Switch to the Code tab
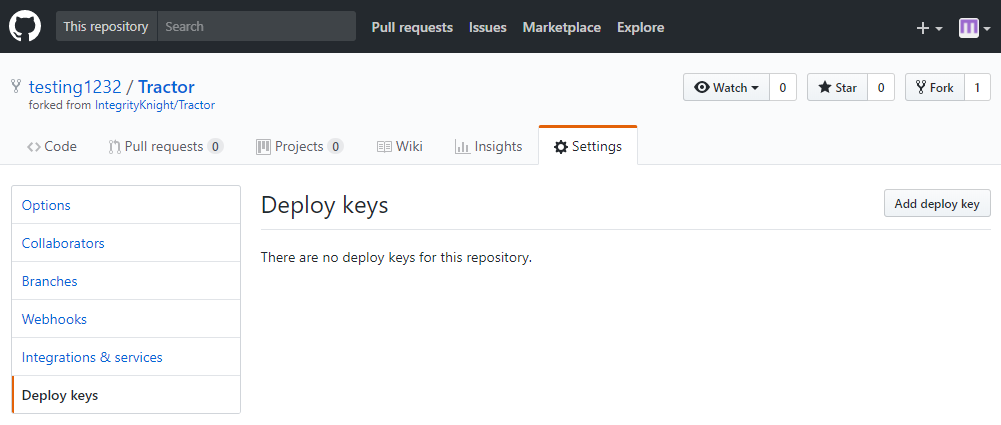This screenshot has width=1001, height=425. coord(52,146)
